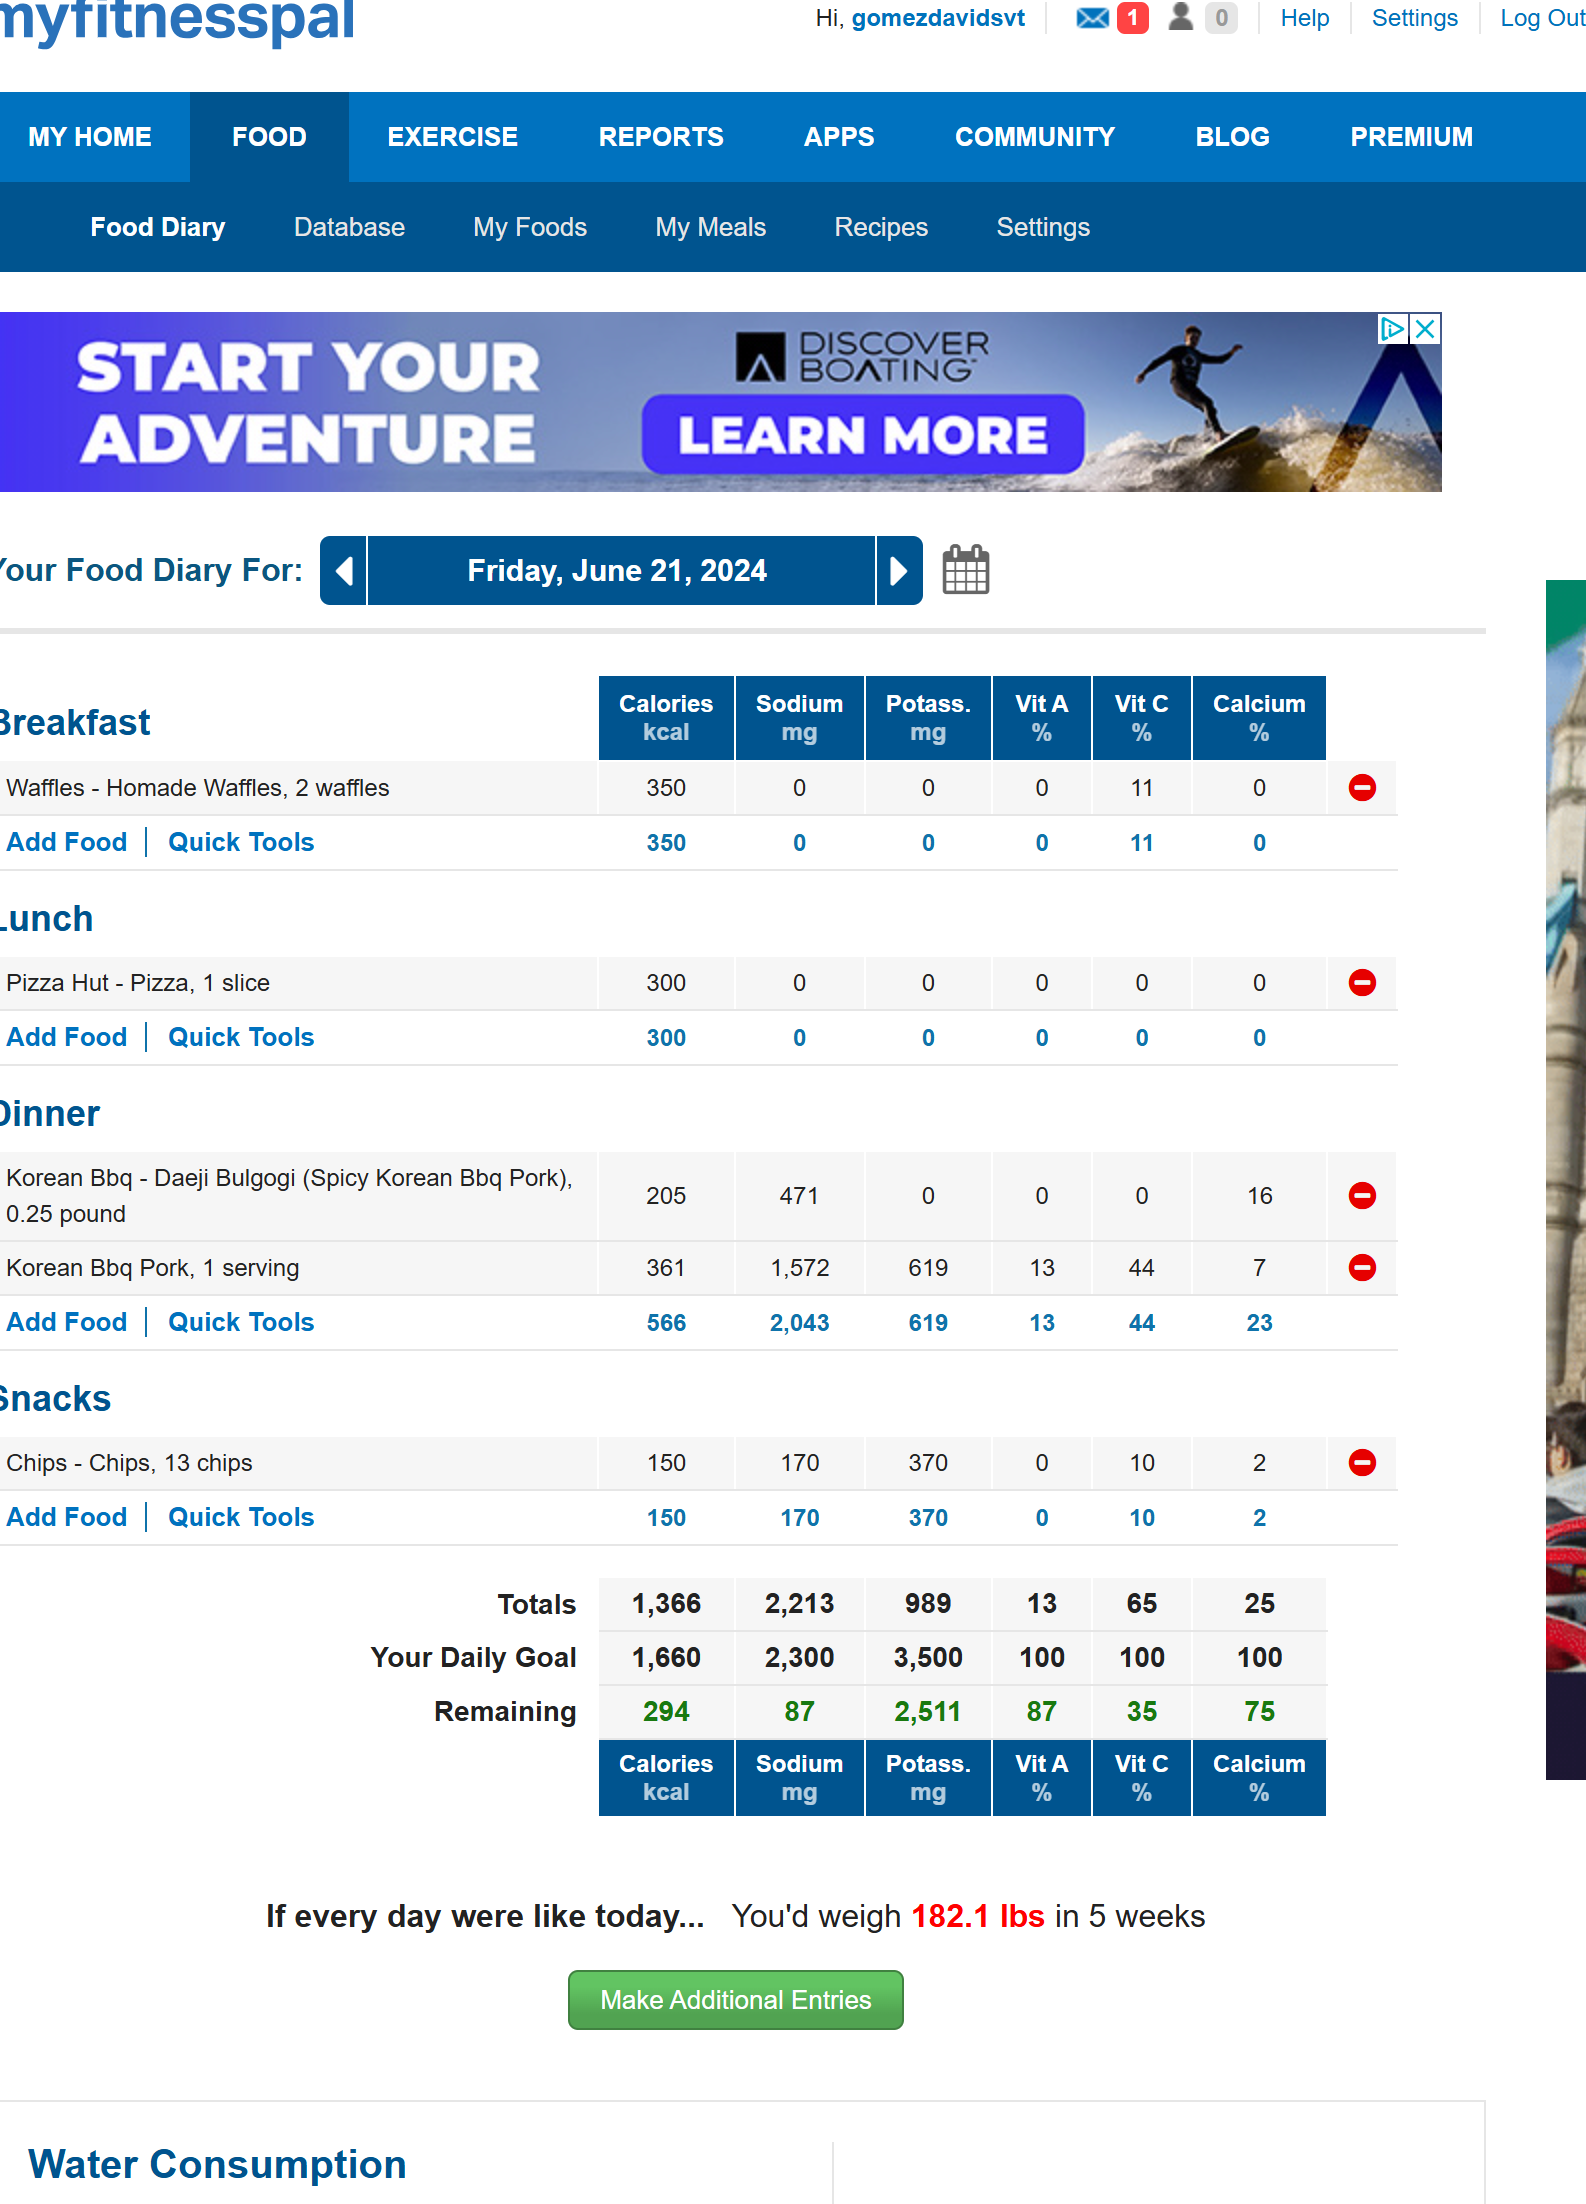Click the Help link
Image resolution: width=1586 pixels, height=2204 pixels.
(x=1305, y=18)
